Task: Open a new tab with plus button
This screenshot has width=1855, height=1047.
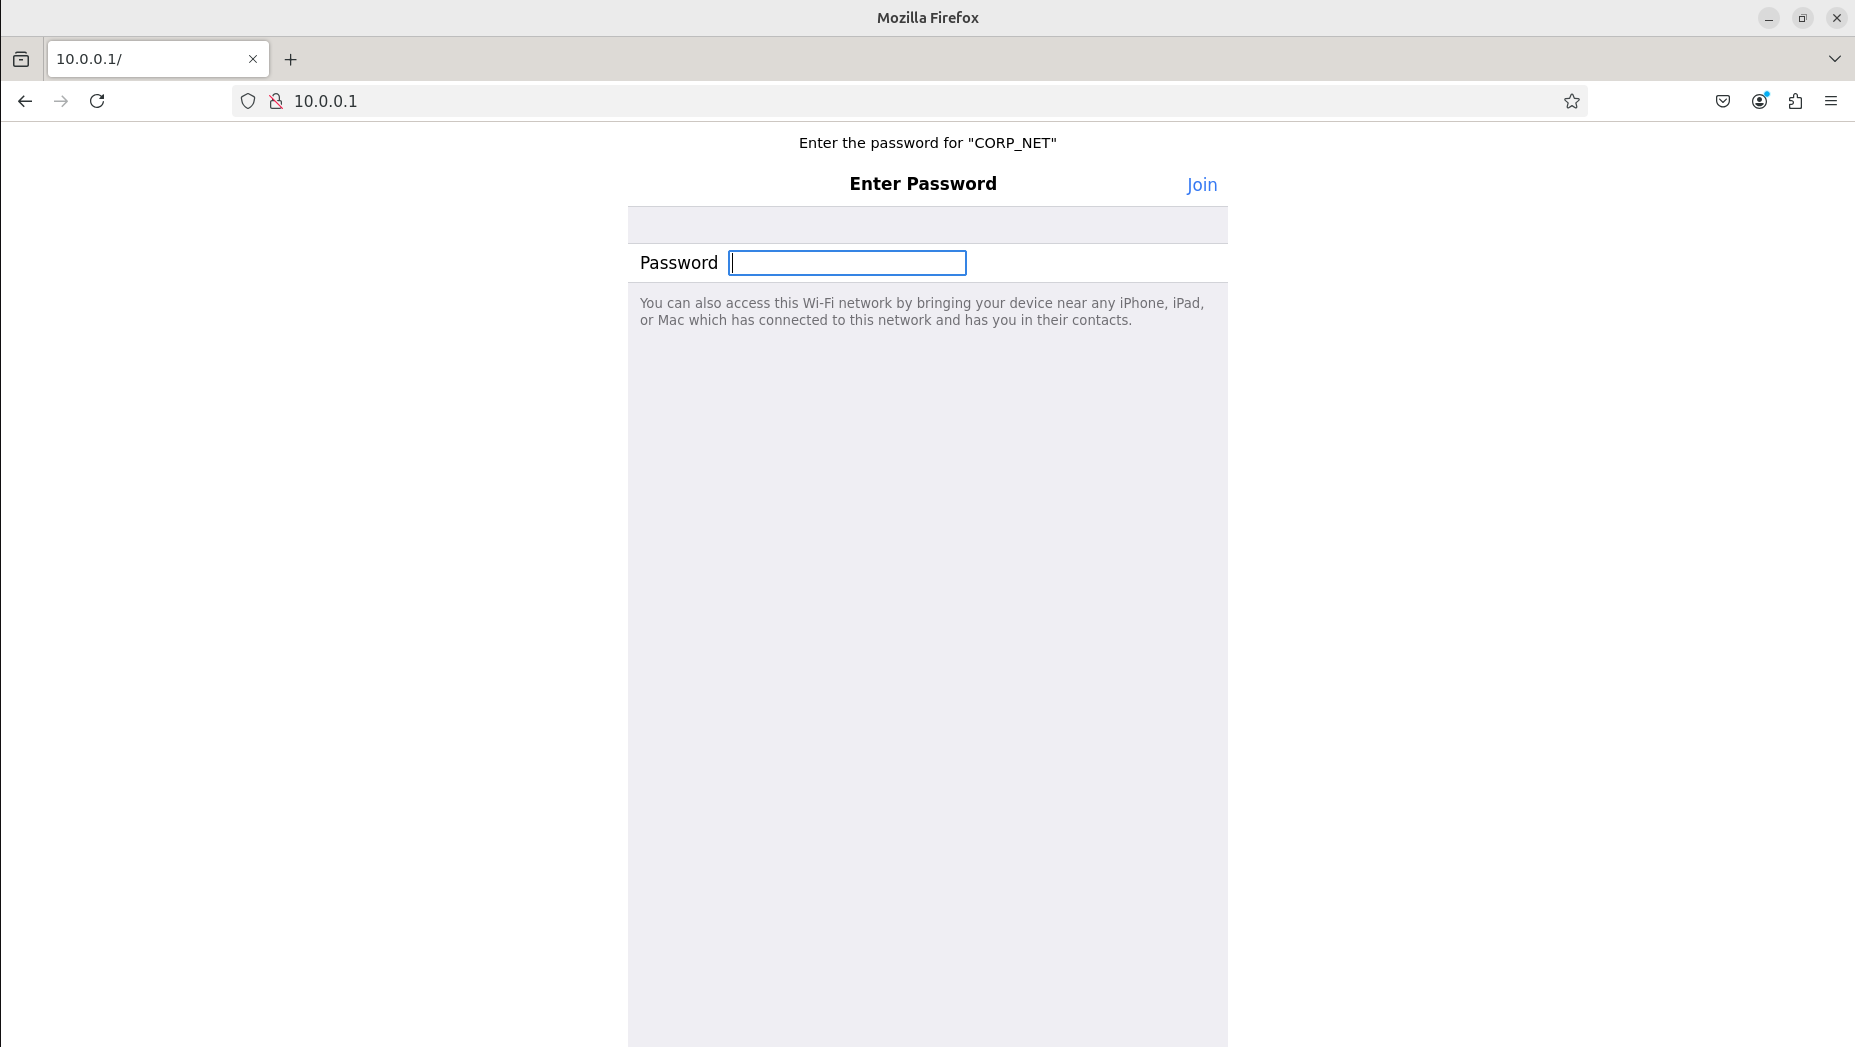Action: click(x=291, y=59)
